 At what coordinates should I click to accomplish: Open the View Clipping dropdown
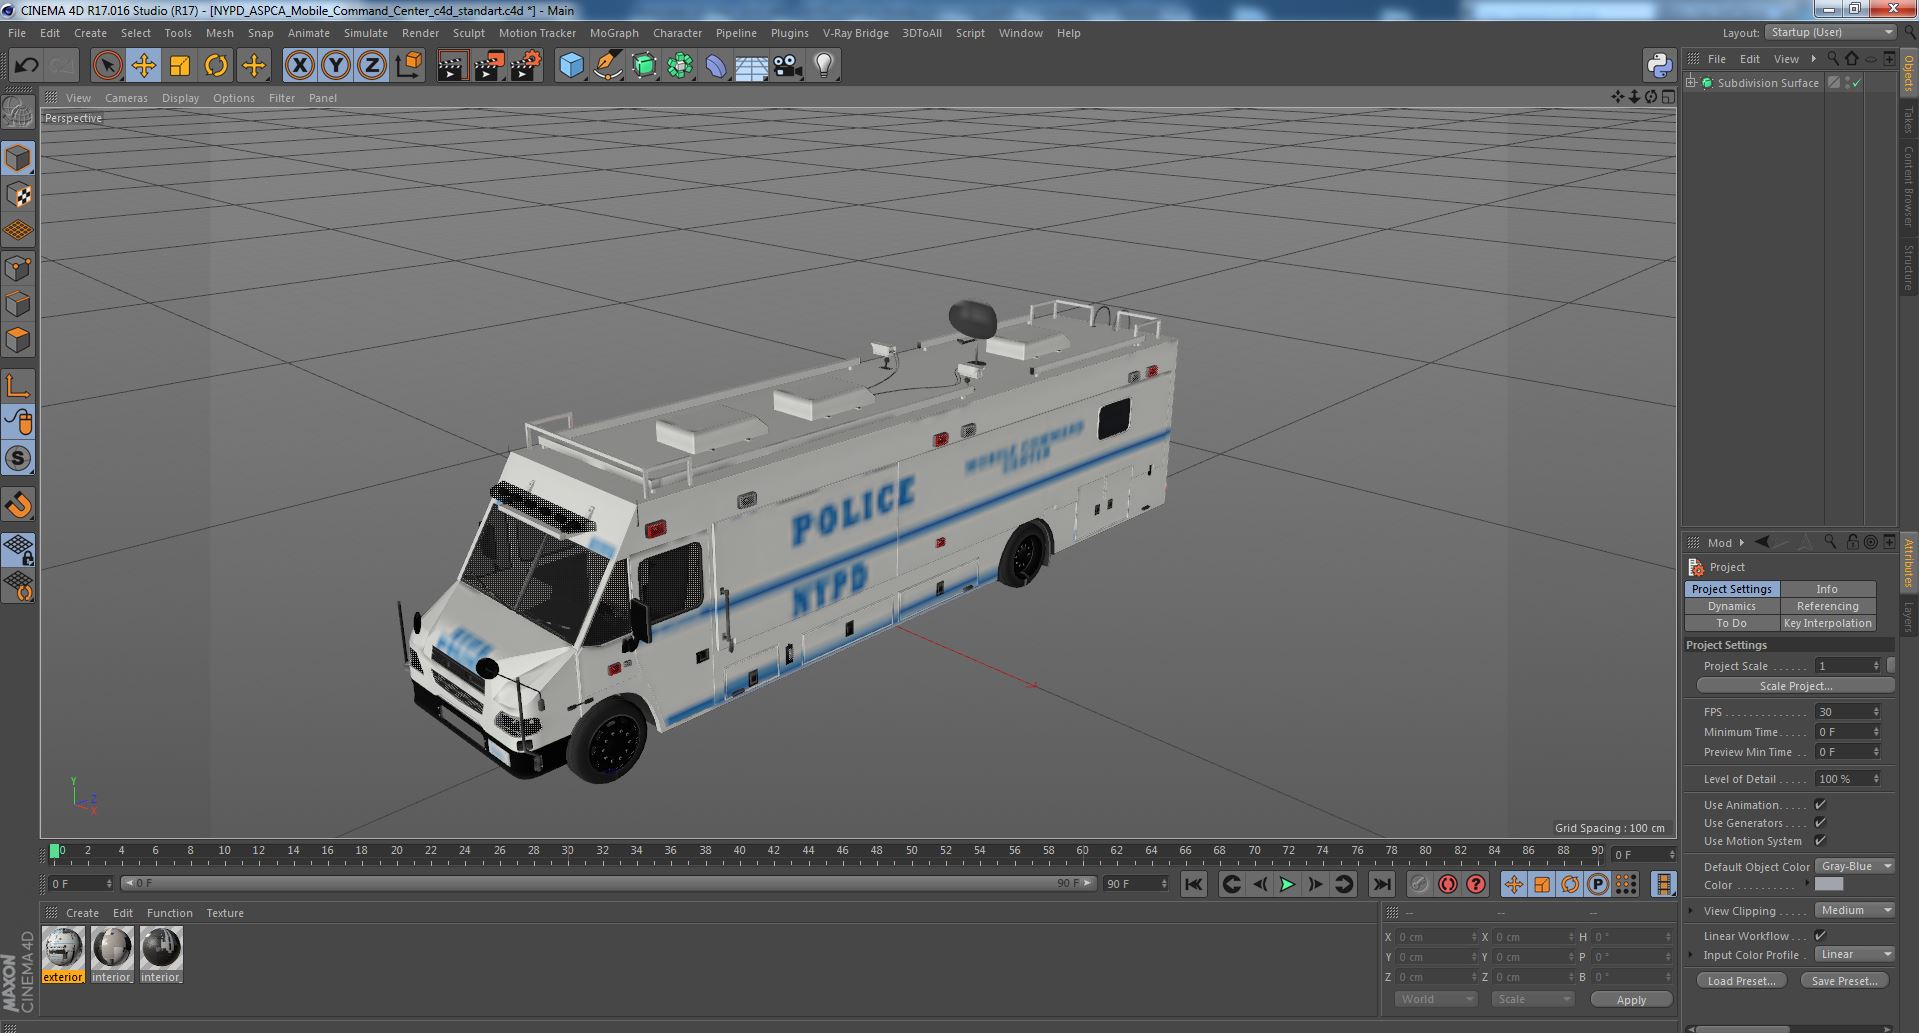point(1855,911)
